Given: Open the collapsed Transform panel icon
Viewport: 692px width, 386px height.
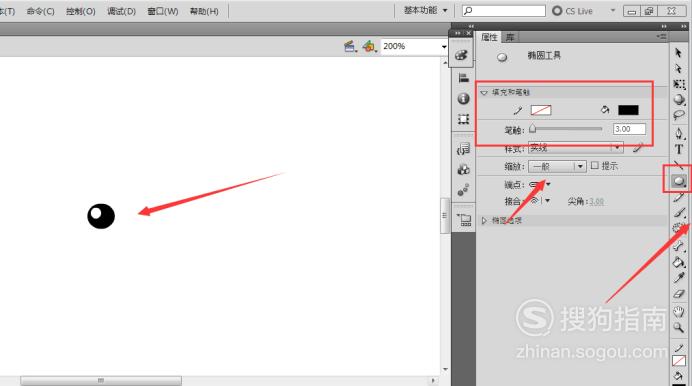Looking at the screenshot, I should [463, 119].
